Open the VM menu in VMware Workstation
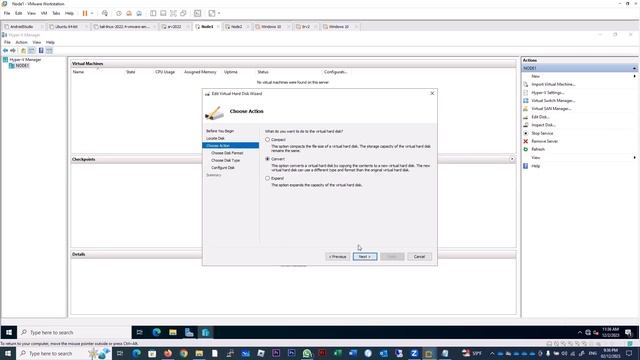Image resolution: width=640 pixels, height=360 pixels. 44,13
